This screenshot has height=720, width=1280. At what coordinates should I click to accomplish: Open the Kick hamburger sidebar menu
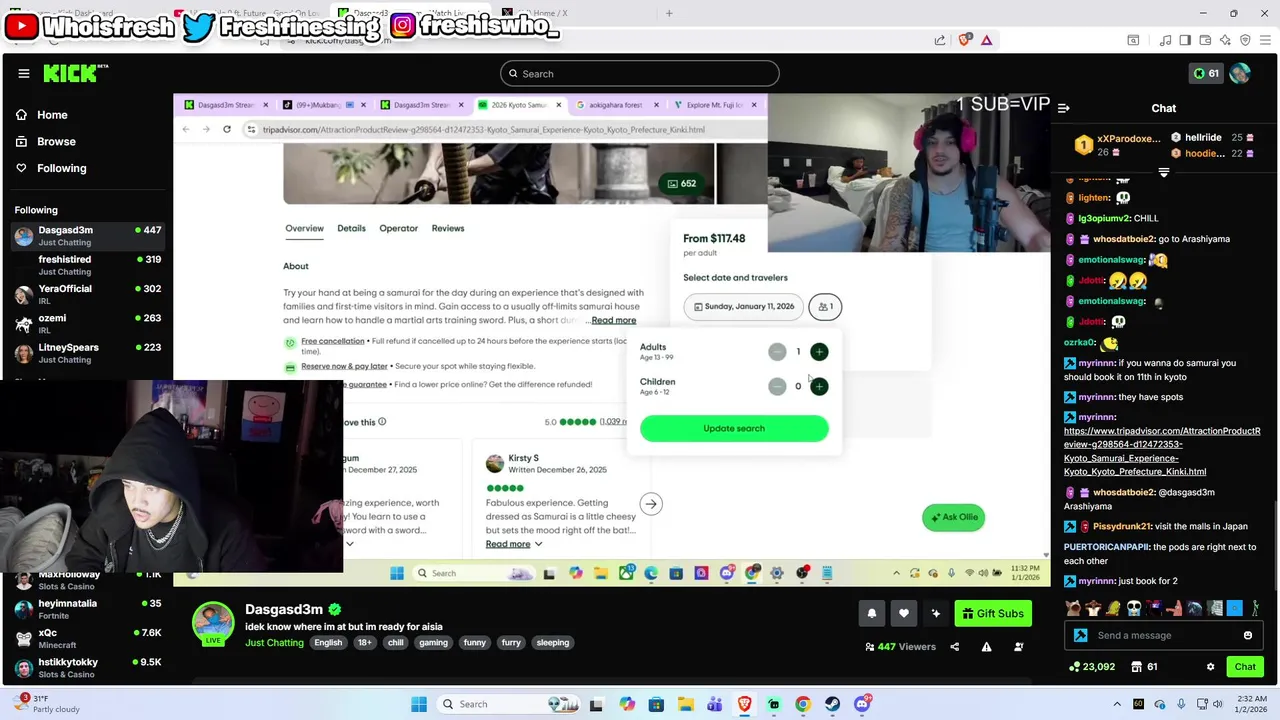point(24,73)
